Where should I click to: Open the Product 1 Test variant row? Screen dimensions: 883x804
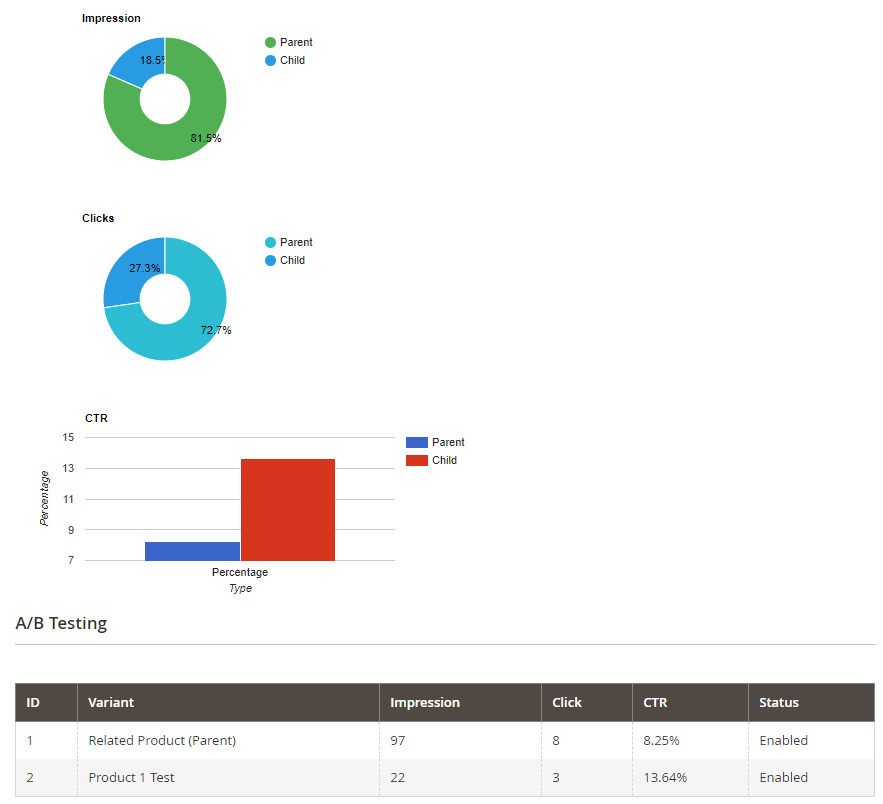(131, 778)
